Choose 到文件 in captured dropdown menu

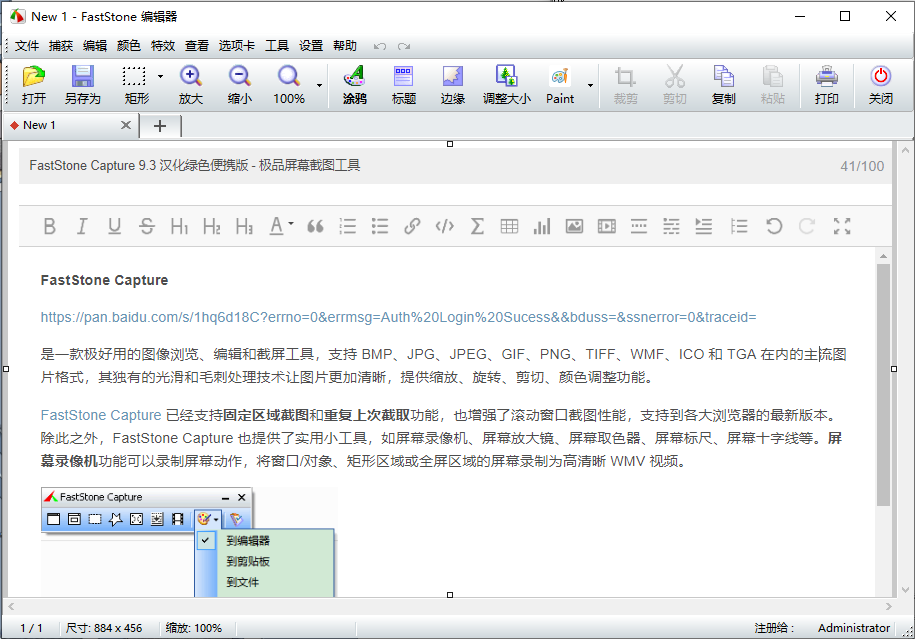242,582
